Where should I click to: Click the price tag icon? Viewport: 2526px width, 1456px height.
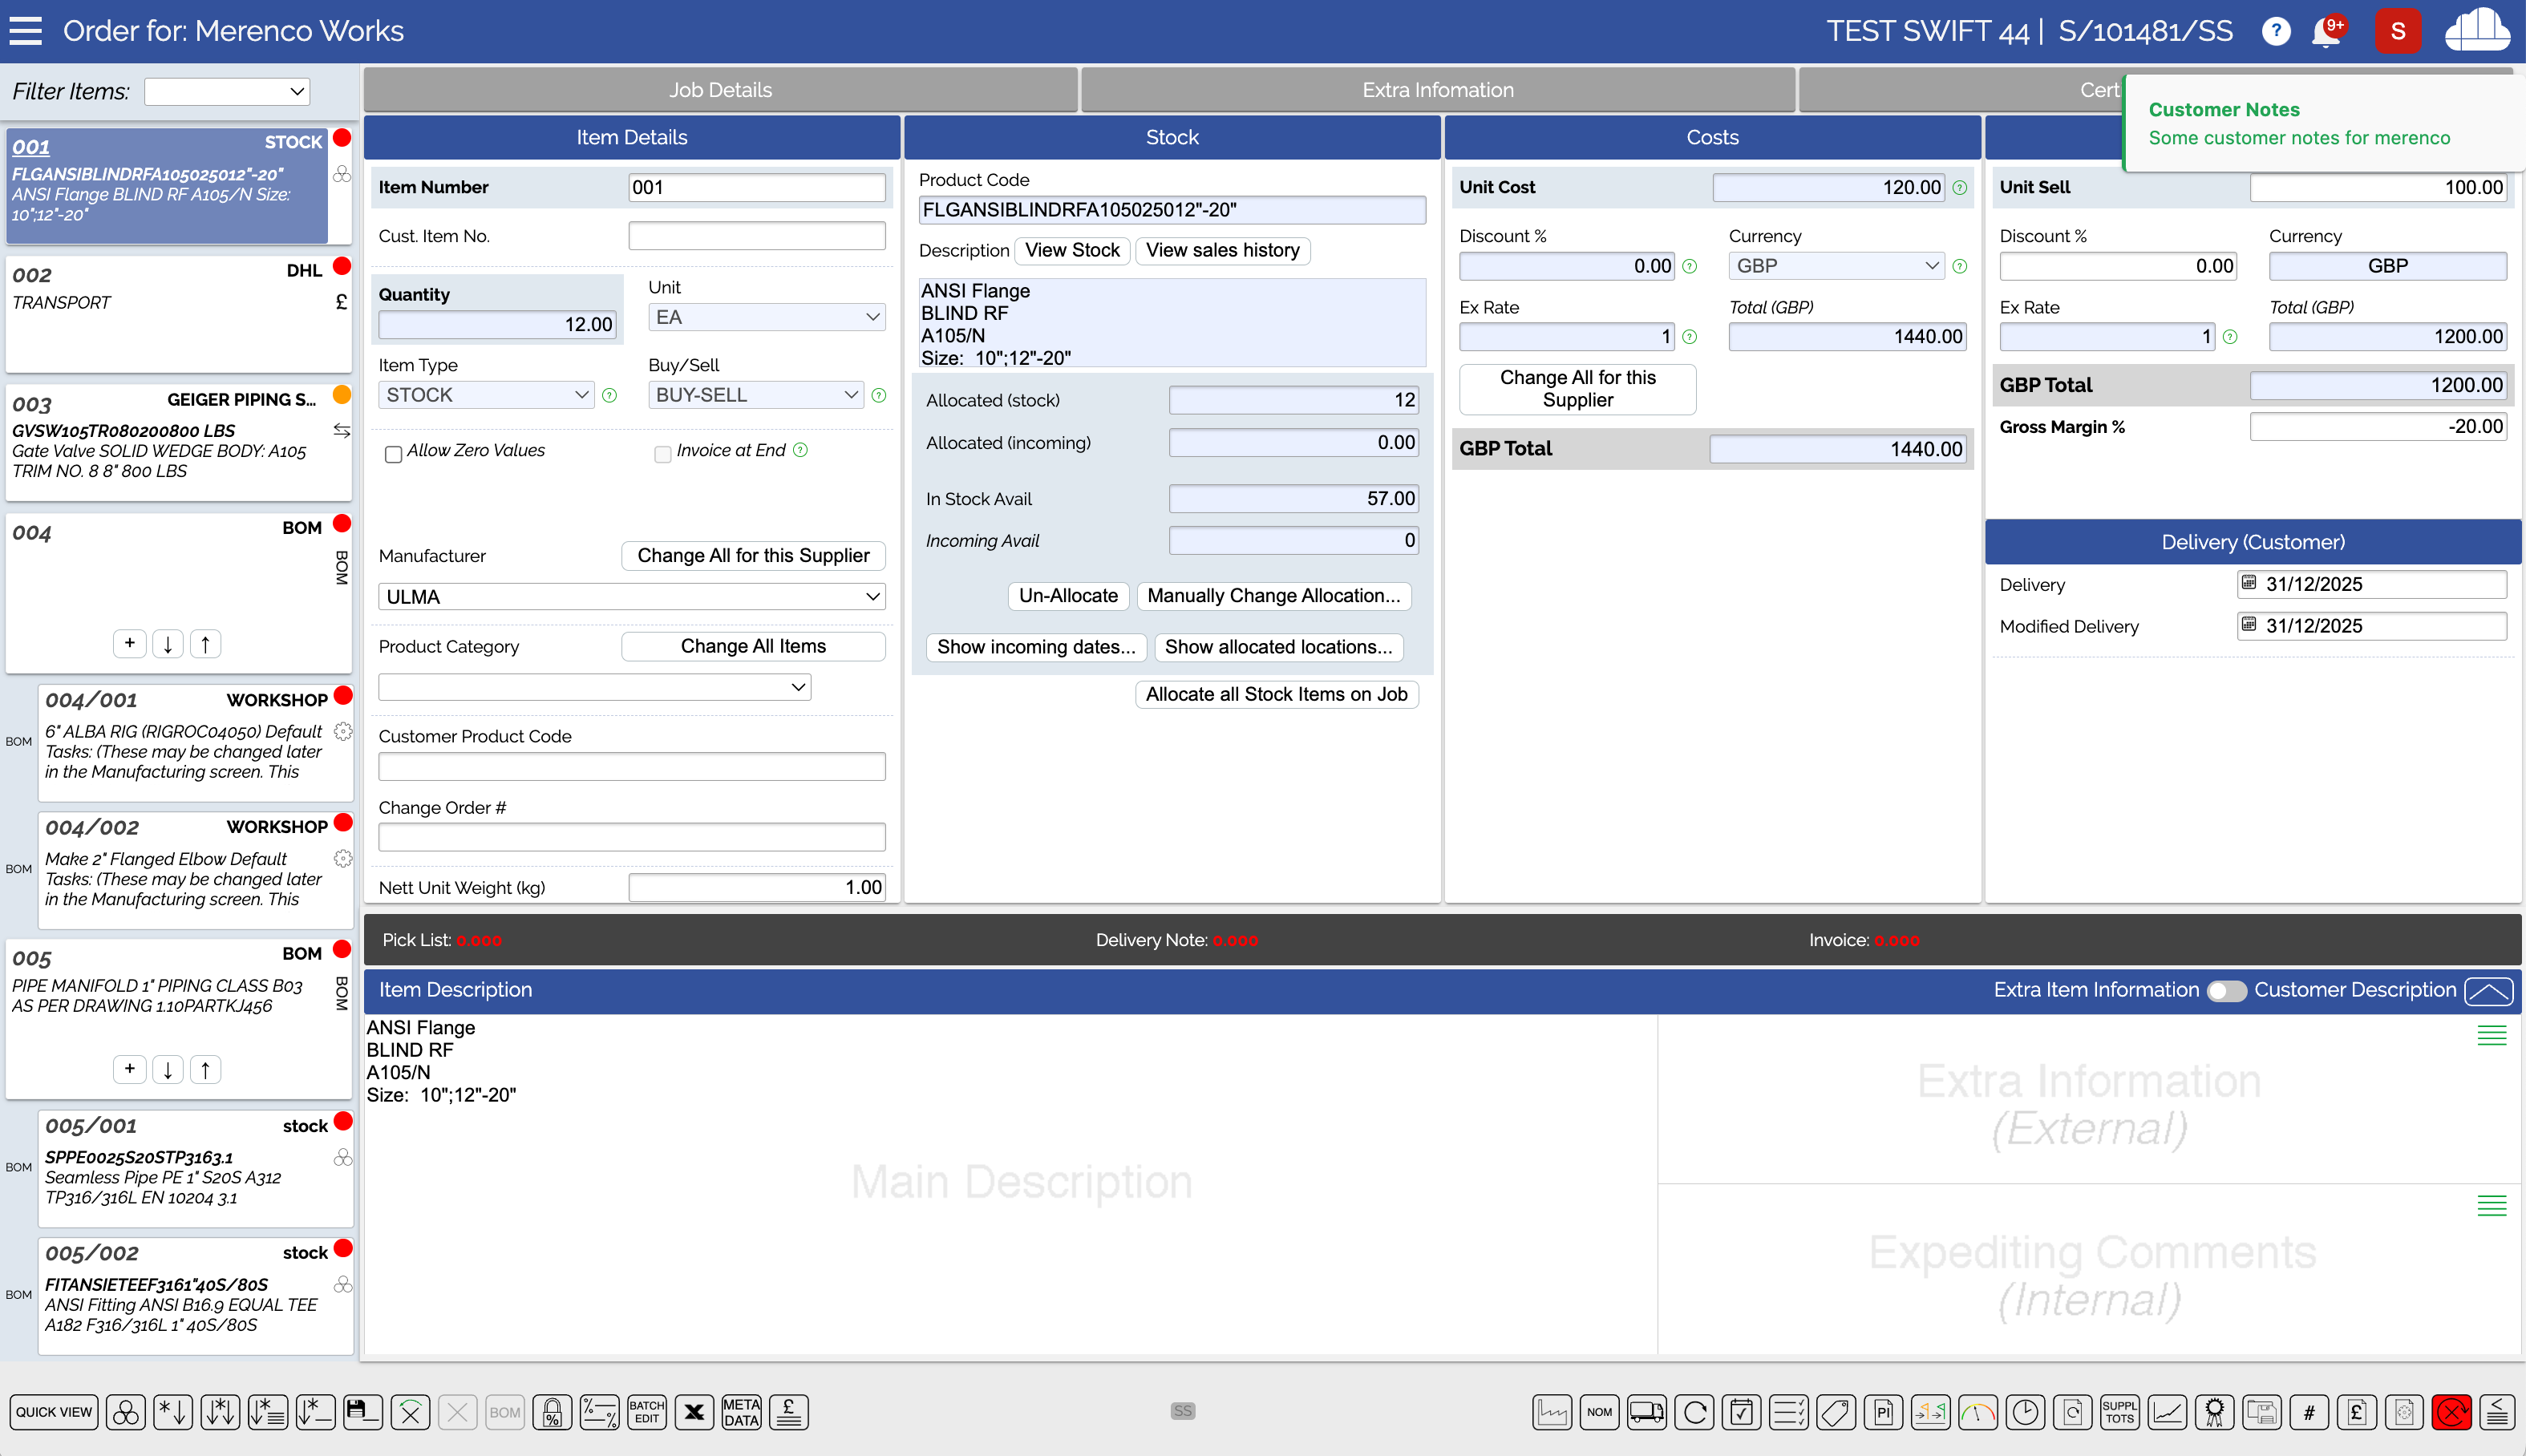(1836, 1412)
